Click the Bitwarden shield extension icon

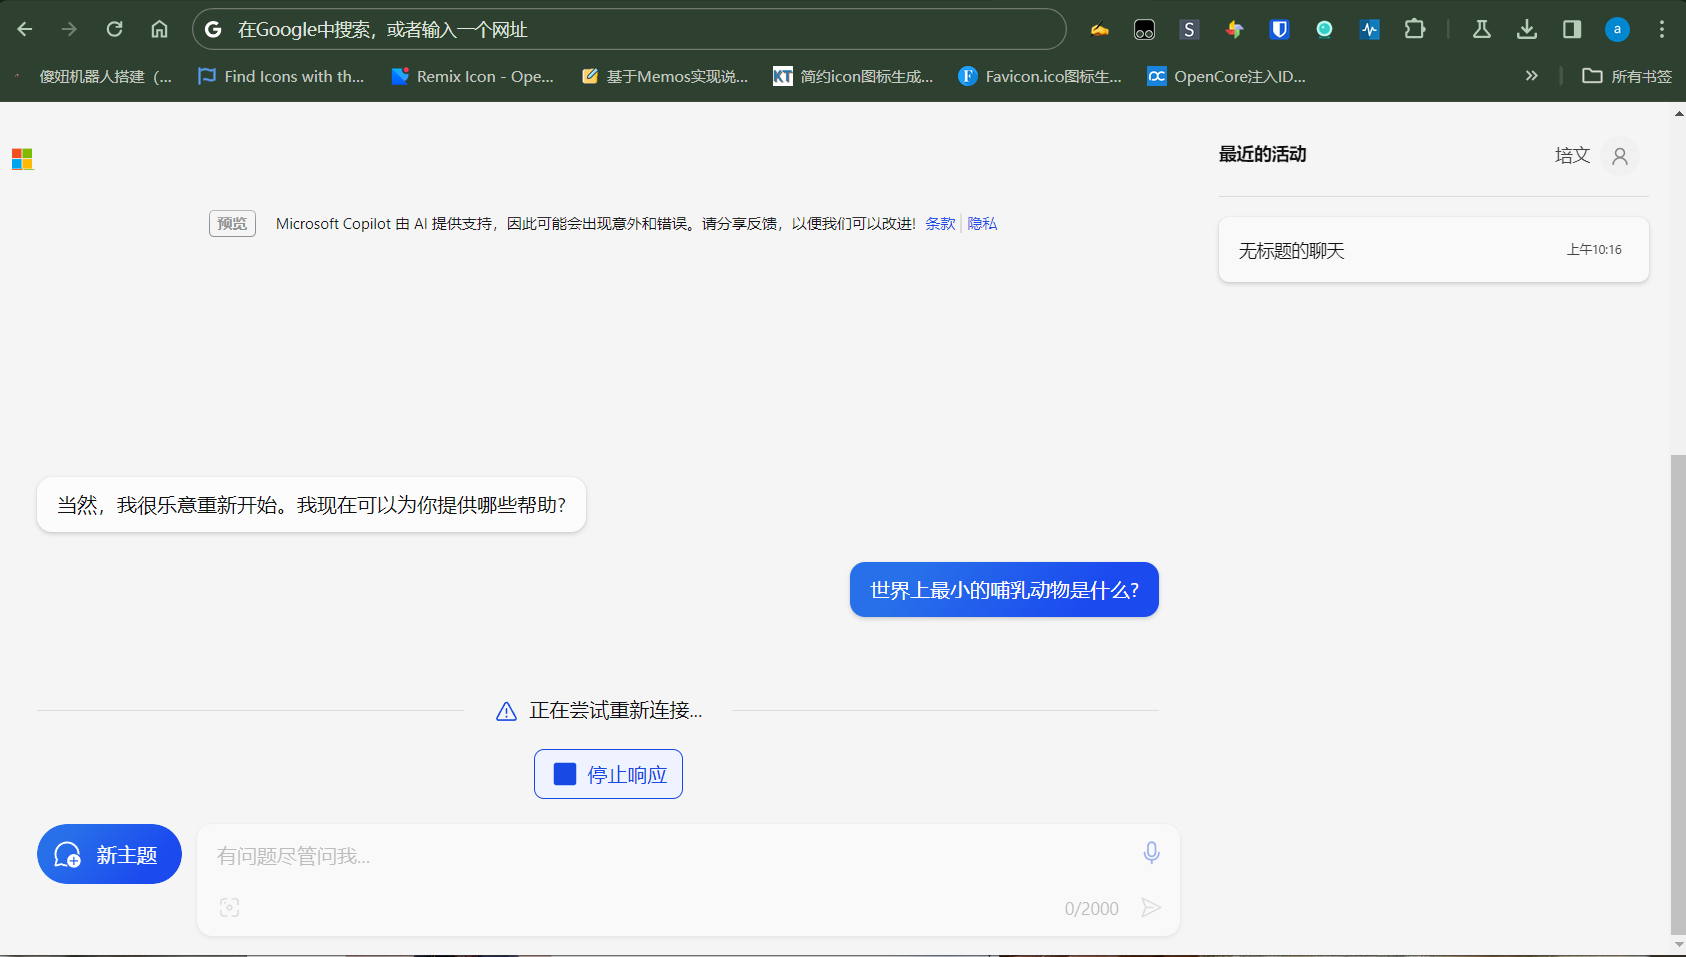click(1279, 29)
